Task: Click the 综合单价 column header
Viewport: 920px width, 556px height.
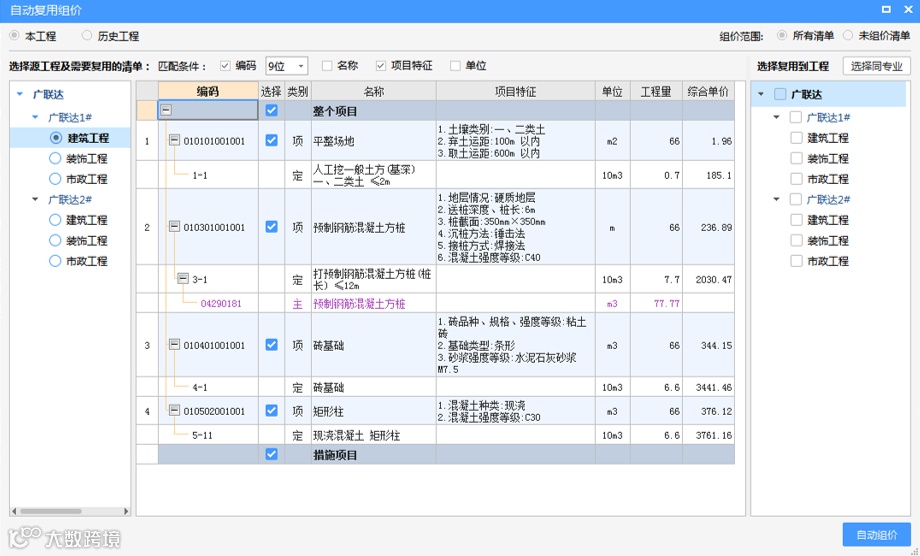Action: click(x=708, y=91)
